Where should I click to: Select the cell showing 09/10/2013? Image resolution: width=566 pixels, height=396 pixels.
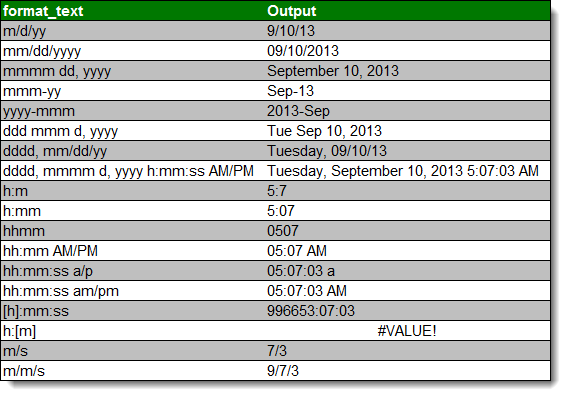[408, 51]
